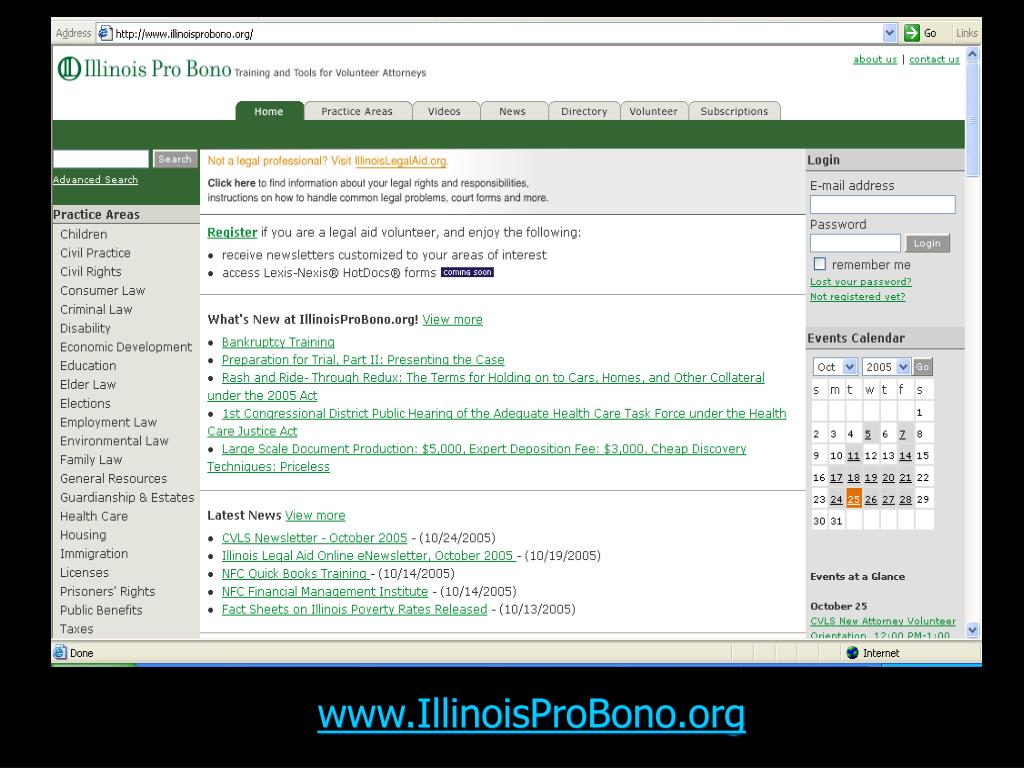Select day 28 in events calendar
This screenshot has width=1024, height=768.
coord(905,499)
